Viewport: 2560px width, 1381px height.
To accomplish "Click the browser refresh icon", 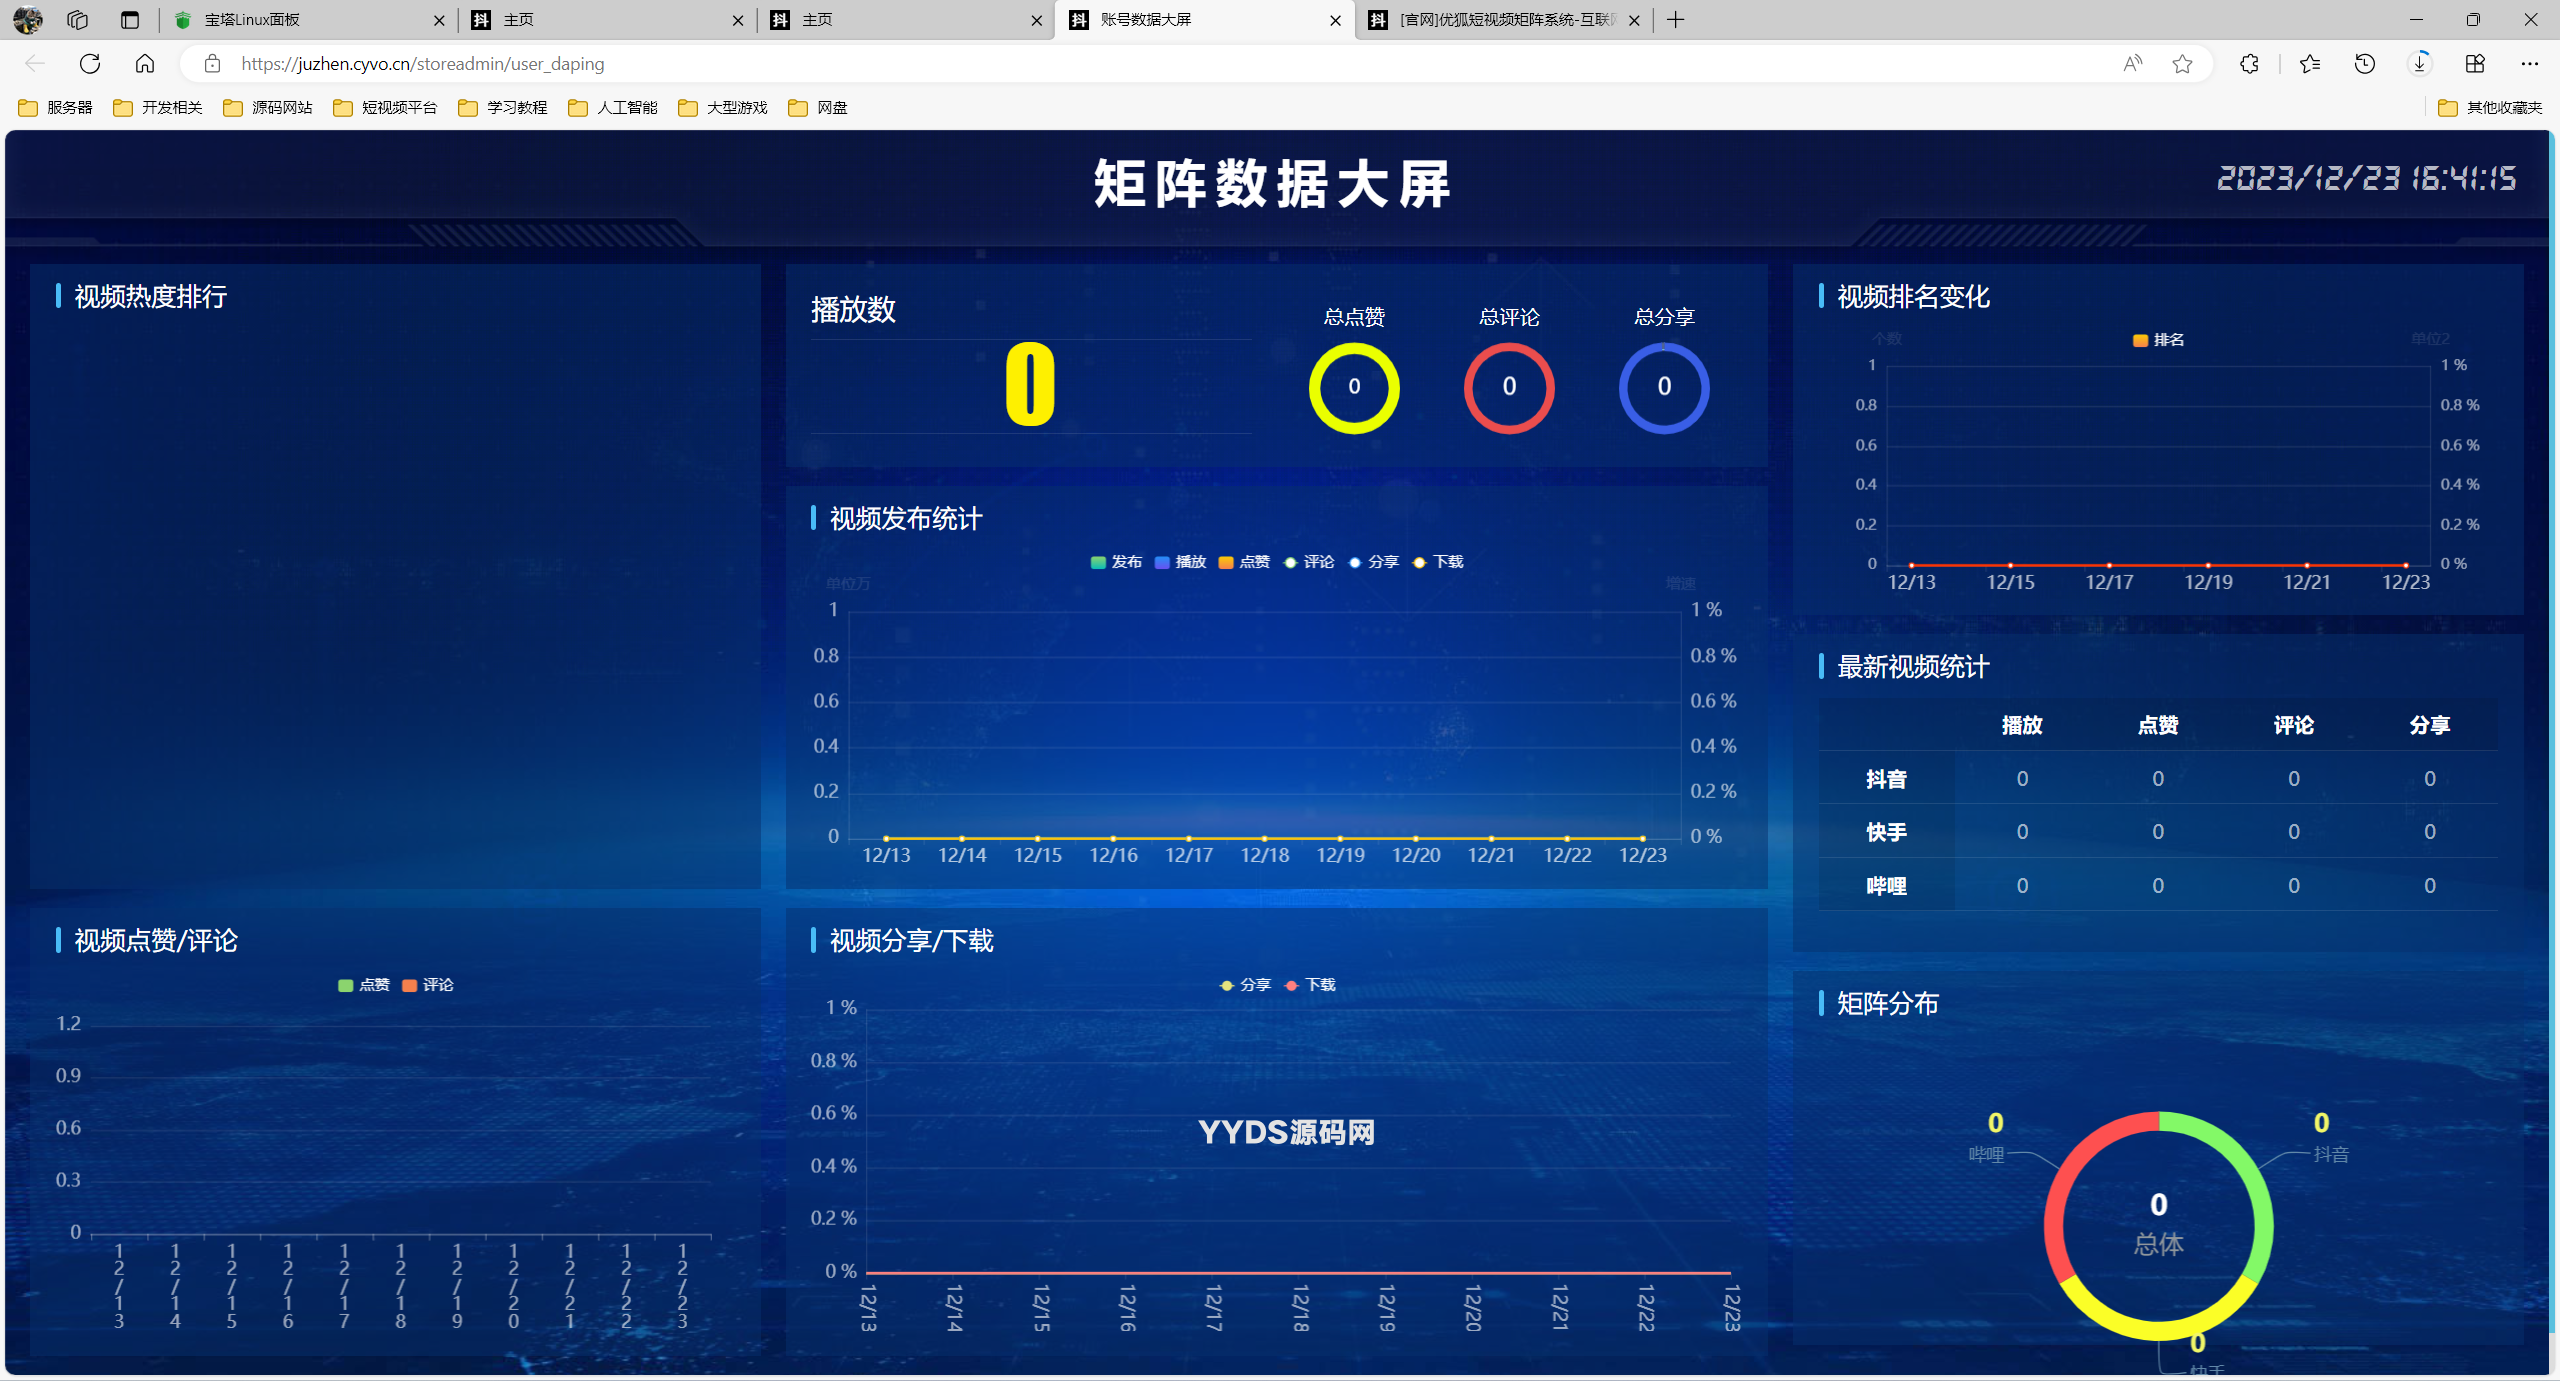I will click(x=90, y=64).
